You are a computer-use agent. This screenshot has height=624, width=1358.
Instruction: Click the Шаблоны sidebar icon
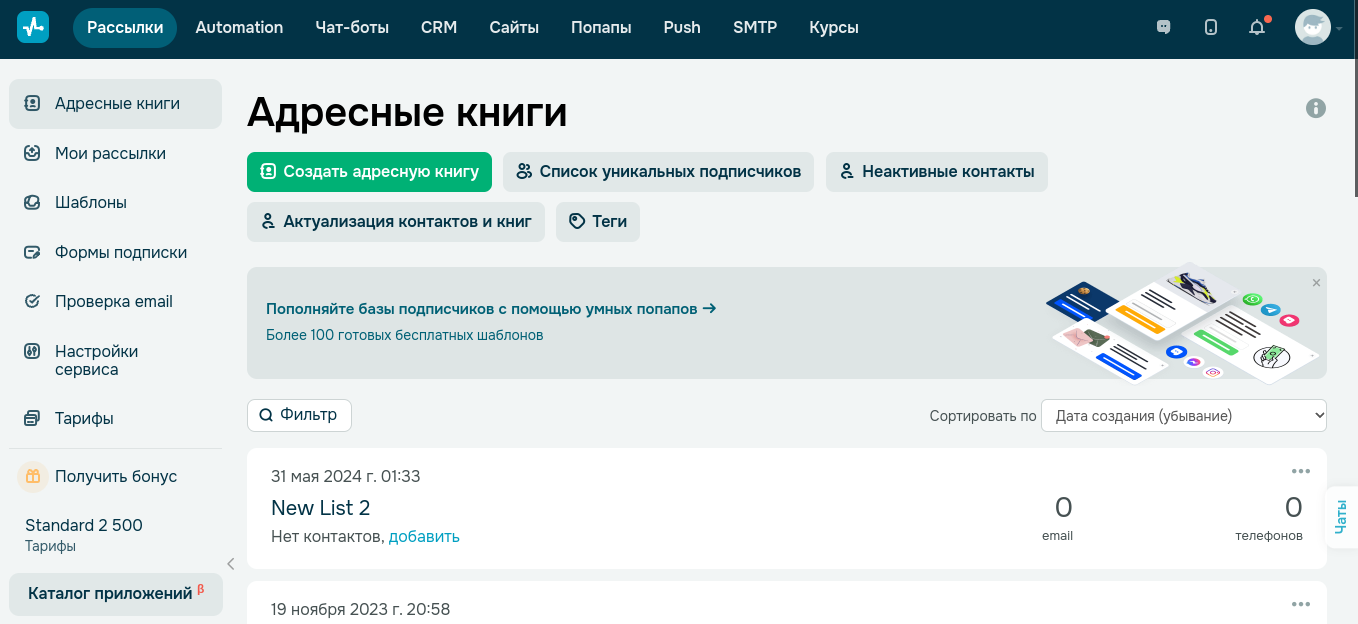pyautogui.click(x=33, y=202)
